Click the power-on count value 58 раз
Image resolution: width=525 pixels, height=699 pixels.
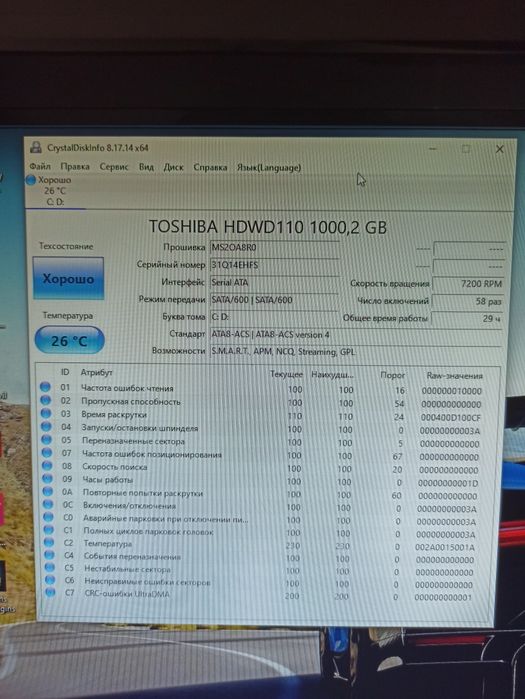(468, 301)
